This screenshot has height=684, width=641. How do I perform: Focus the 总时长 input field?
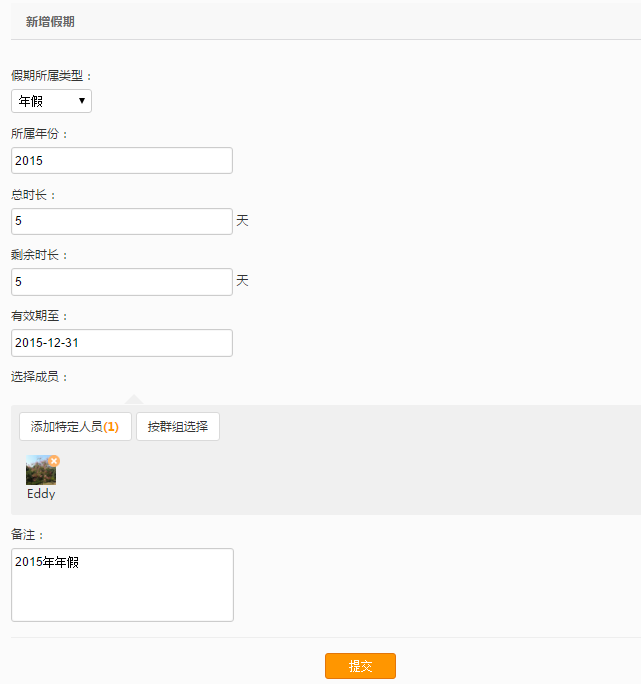click(122, 221)
